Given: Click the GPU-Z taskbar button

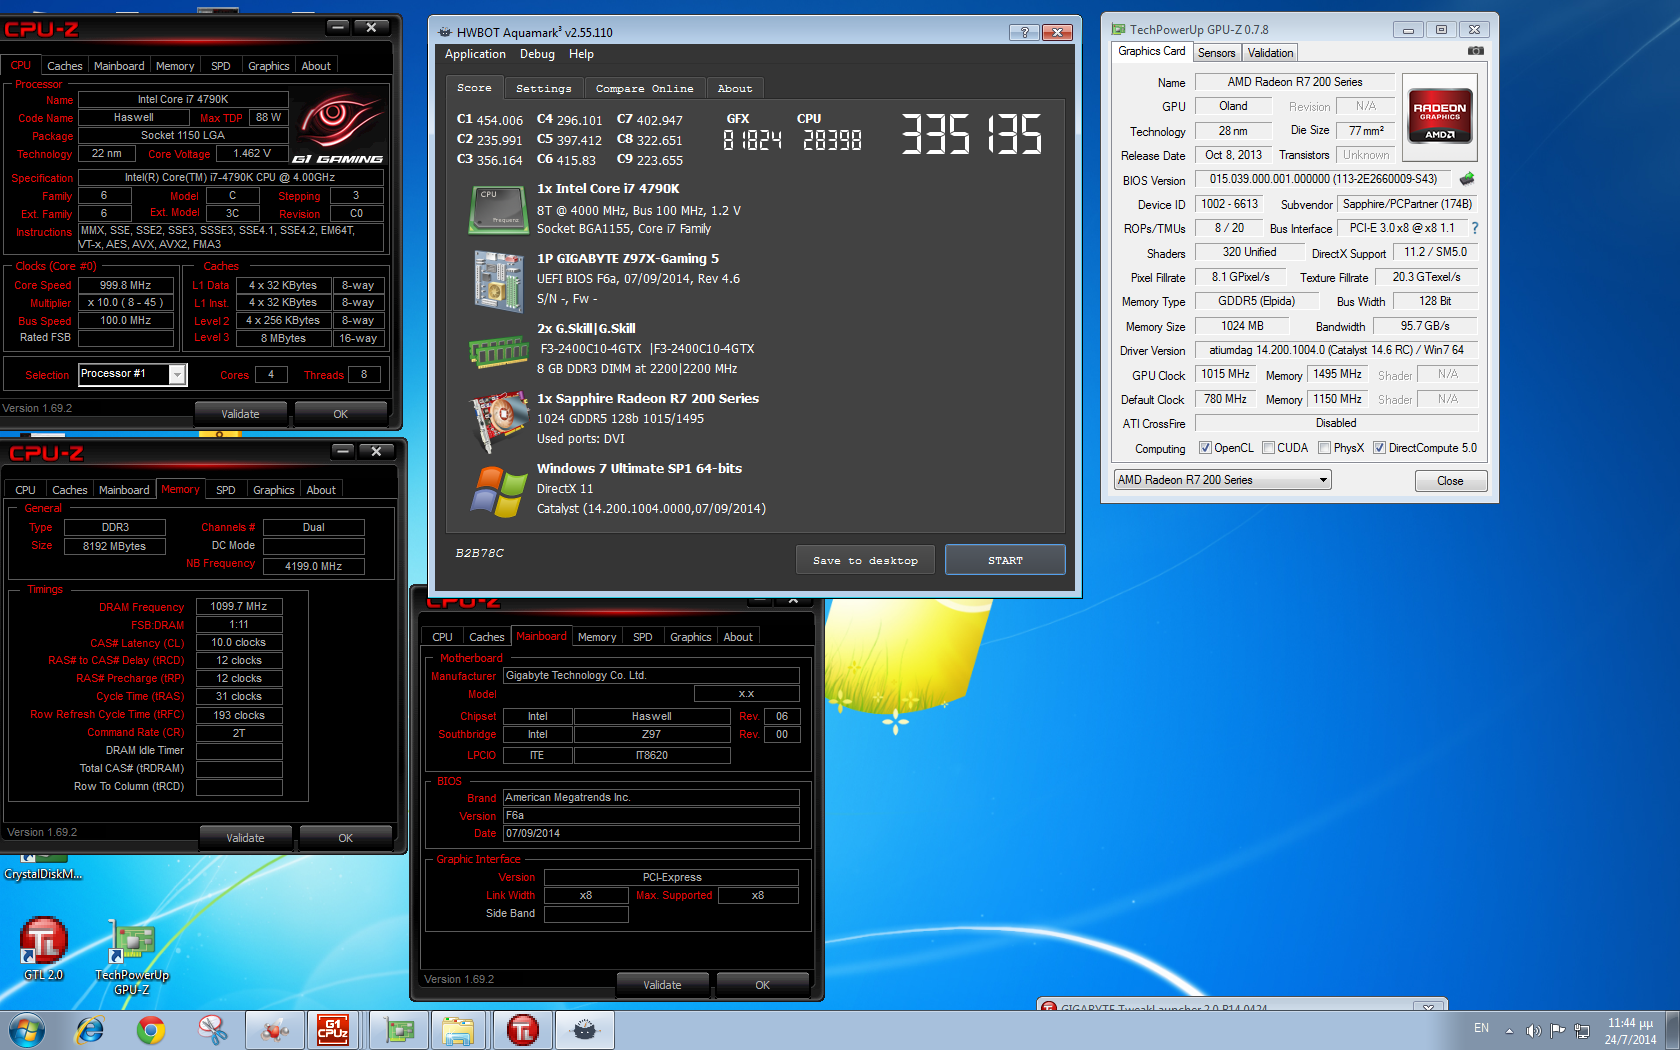Looking at the screenshot, I should (399, 1030).
